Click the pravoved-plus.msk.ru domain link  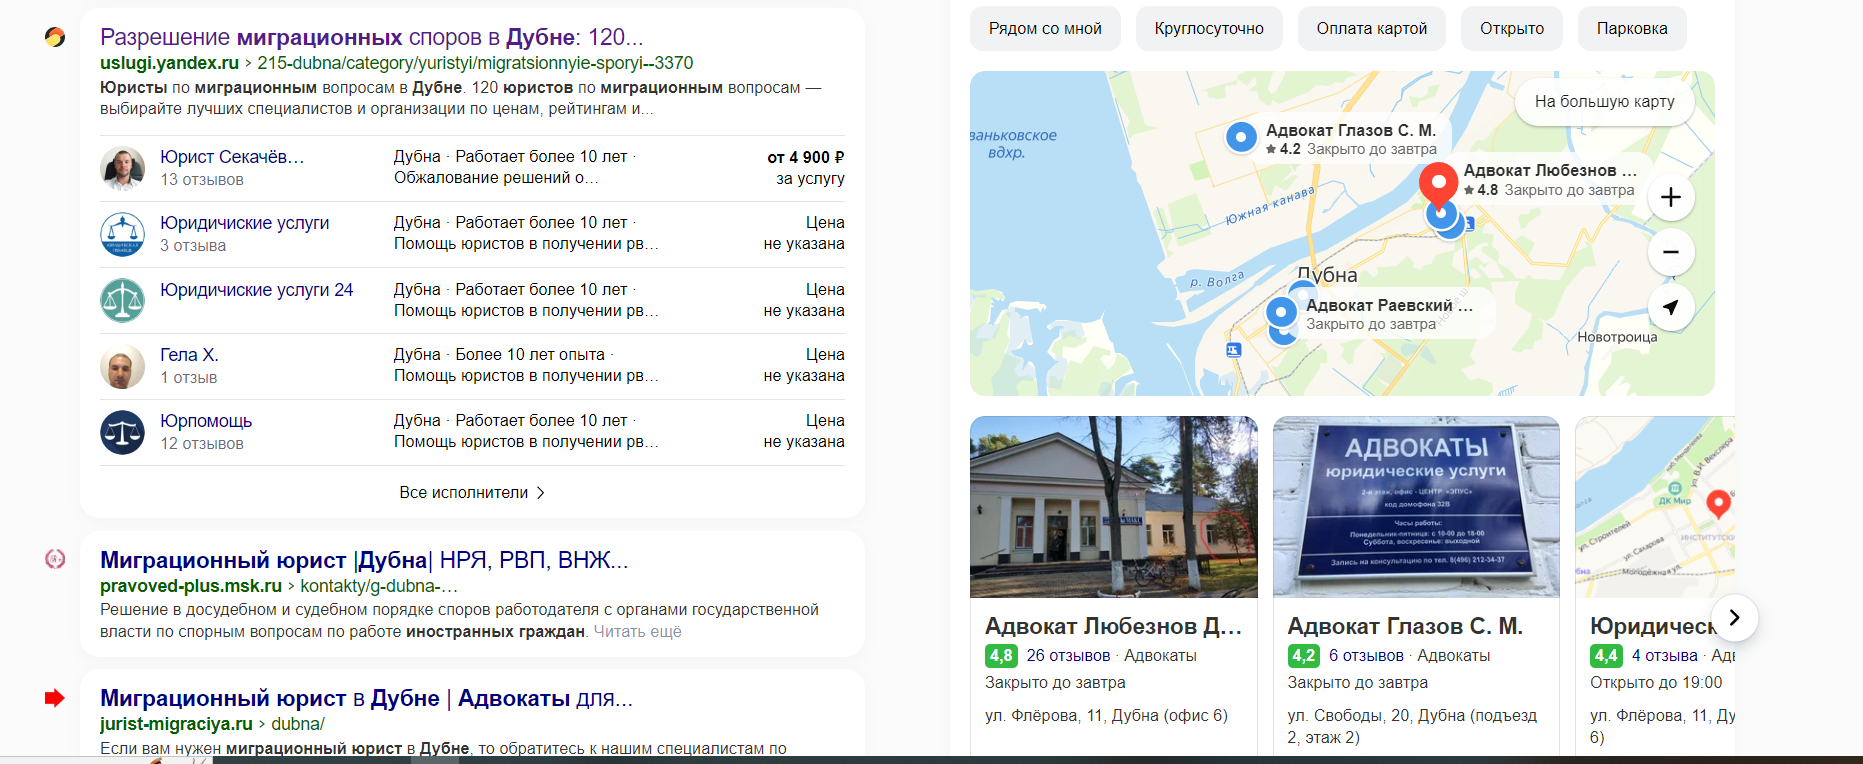click(x=191, y=586)
